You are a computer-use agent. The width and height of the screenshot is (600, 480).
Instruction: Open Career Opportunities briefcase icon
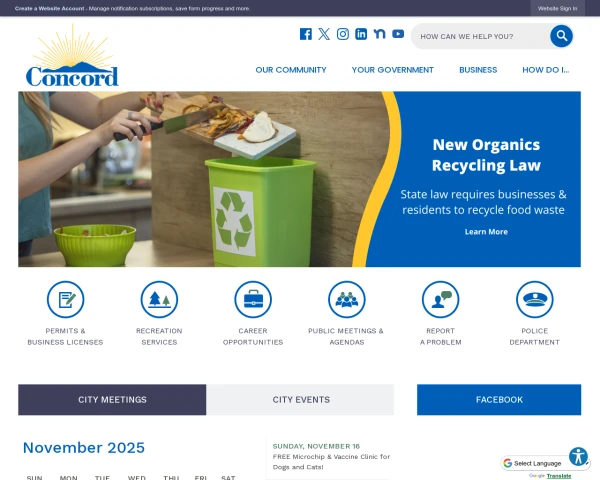(253, 299)
